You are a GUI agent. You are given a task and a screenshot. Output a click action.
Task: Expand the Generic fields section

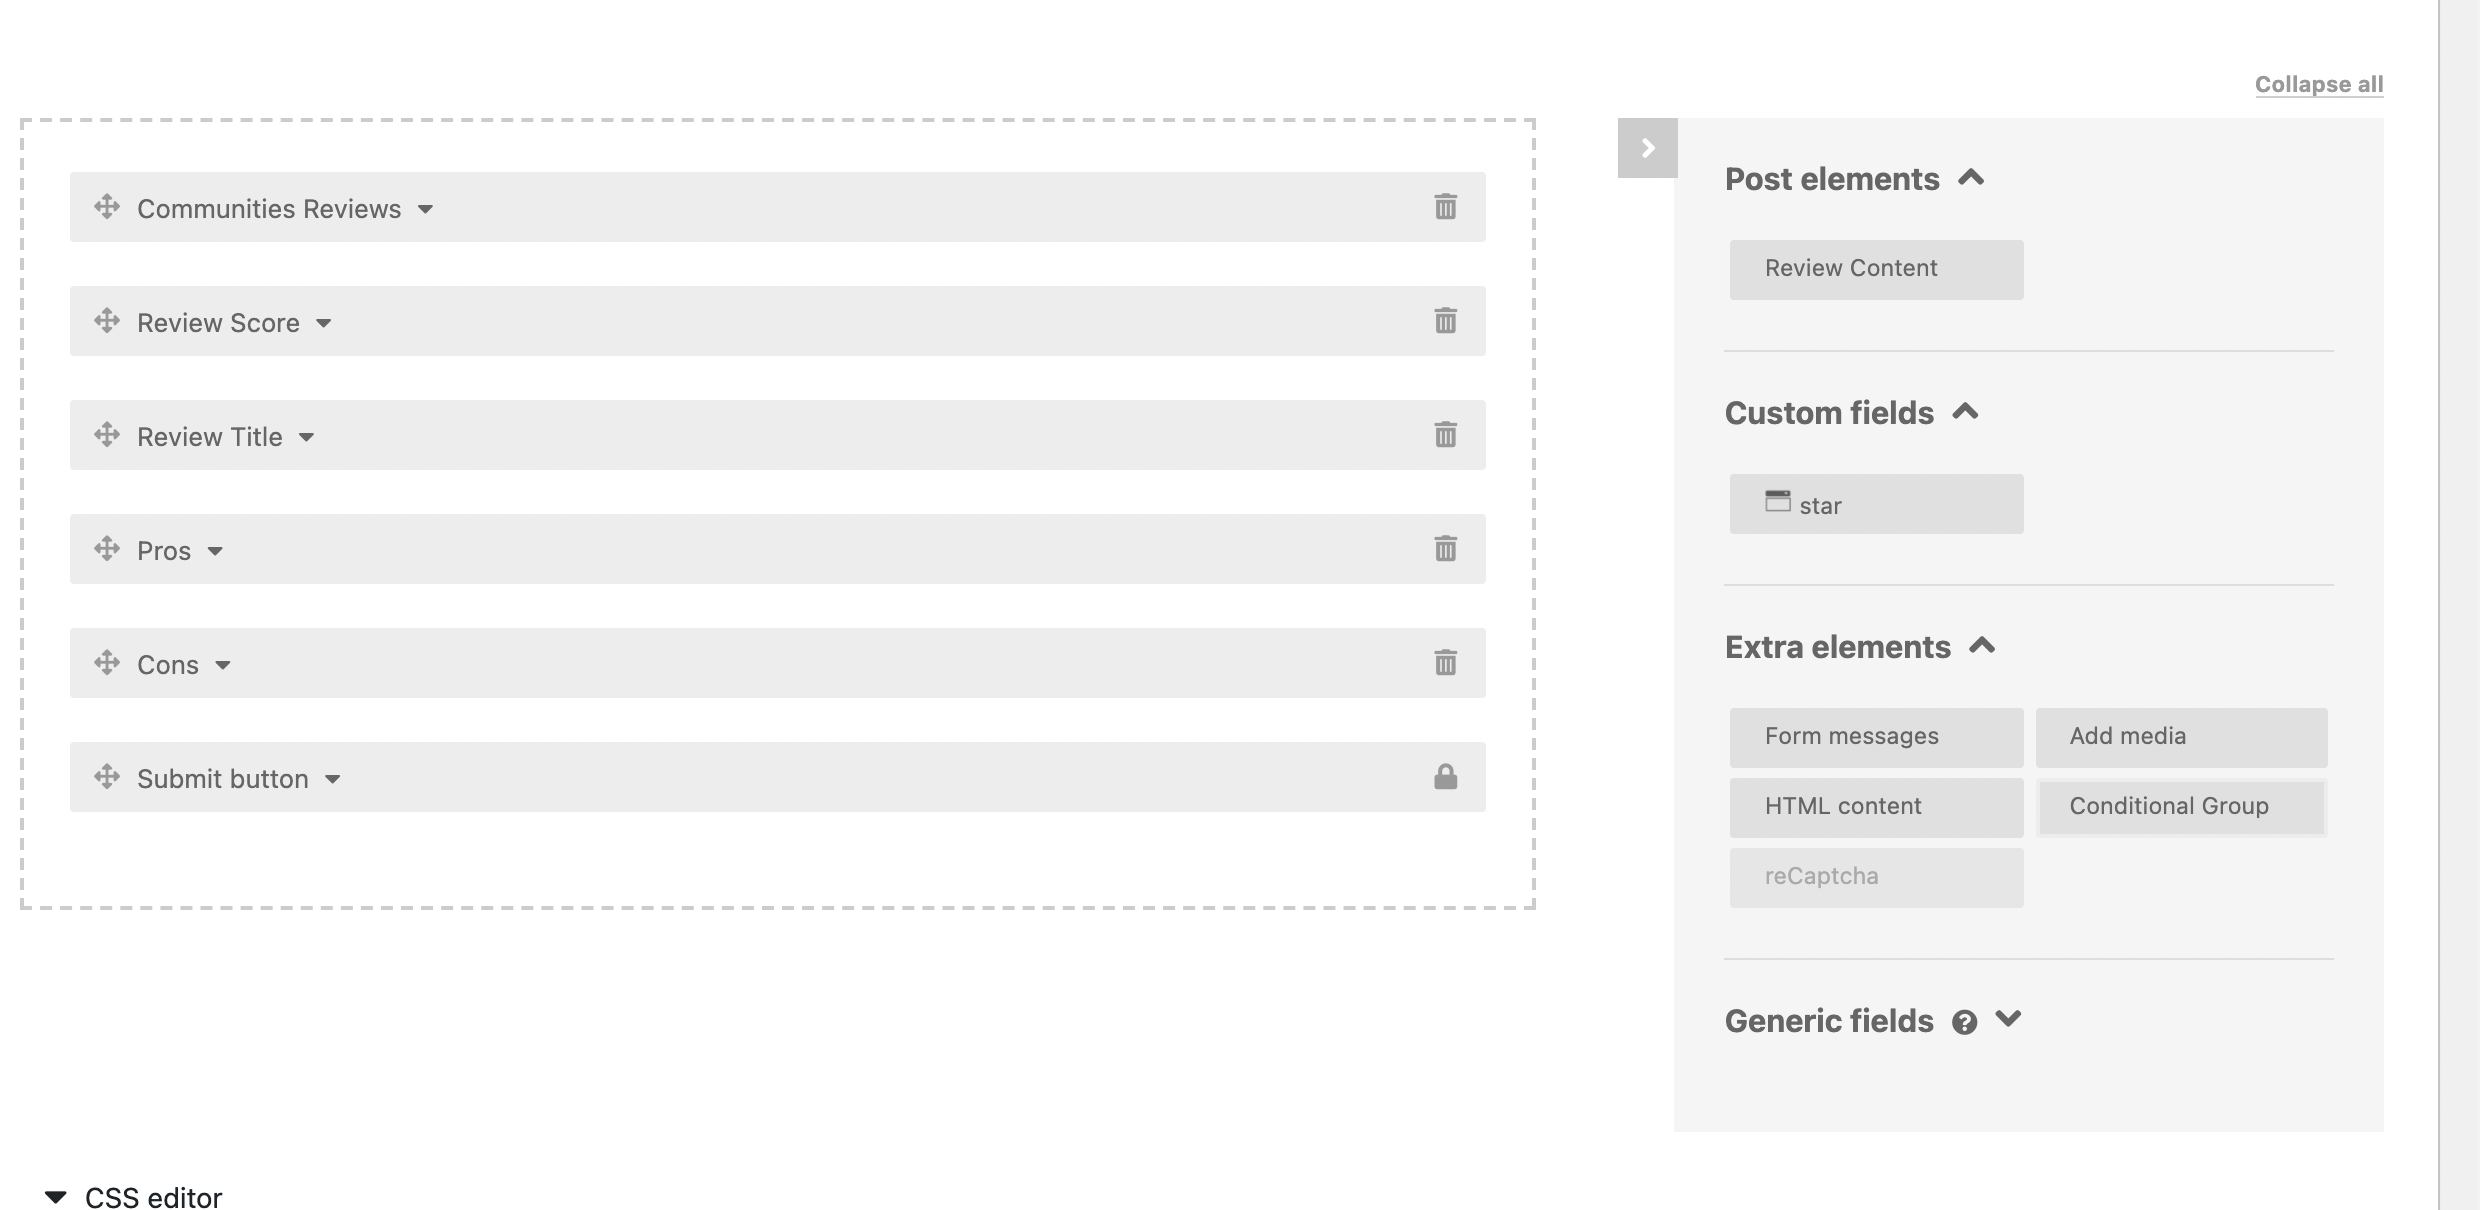[x=2008, y=1019]
